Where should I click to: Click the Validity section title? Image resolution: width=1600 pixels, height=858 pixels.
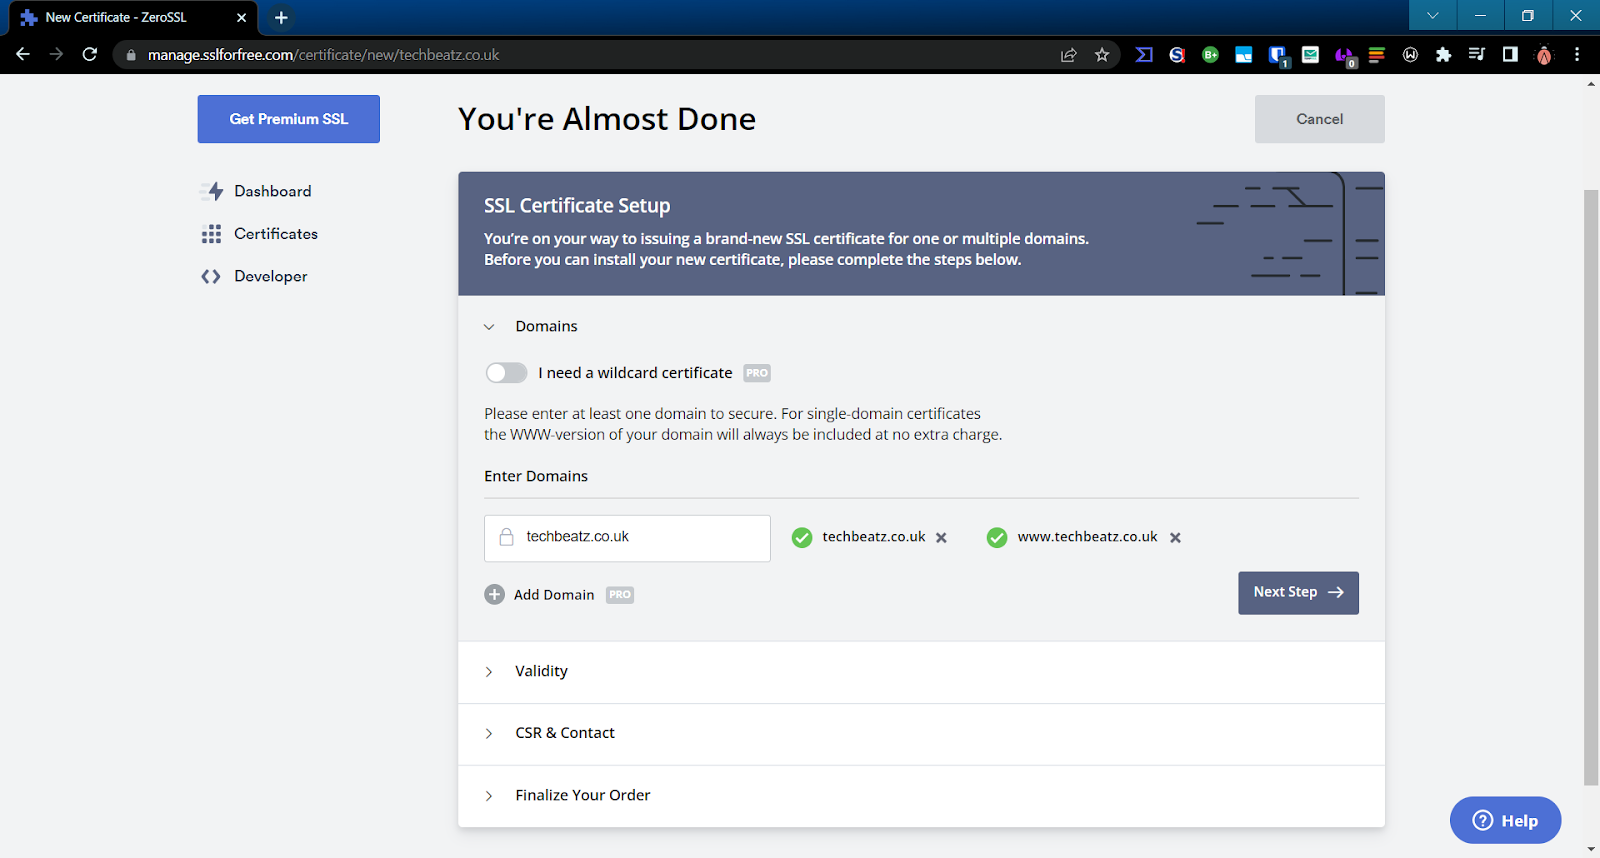541,671
